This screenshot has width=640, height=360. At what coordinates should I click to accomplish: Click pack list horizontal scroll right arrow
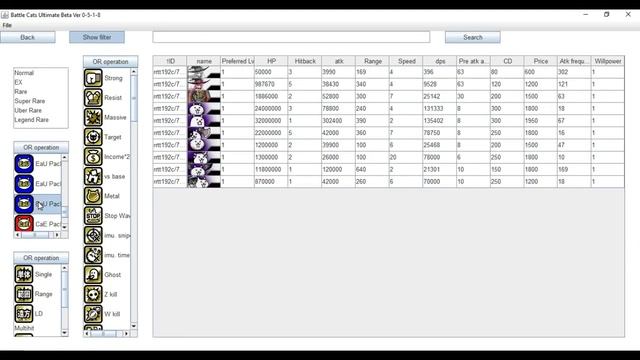57,235
